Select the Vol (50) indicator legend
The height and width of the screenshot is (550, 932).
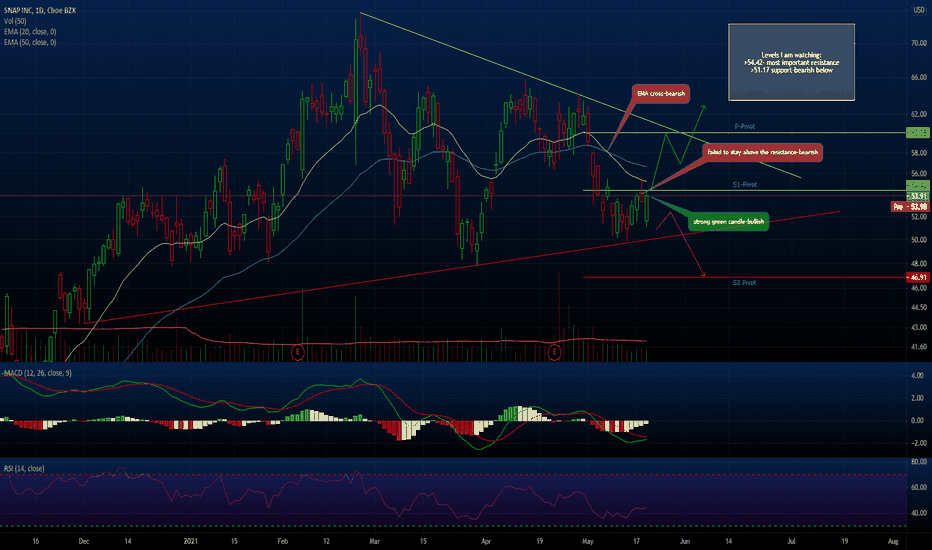click(x=15, y=21)
